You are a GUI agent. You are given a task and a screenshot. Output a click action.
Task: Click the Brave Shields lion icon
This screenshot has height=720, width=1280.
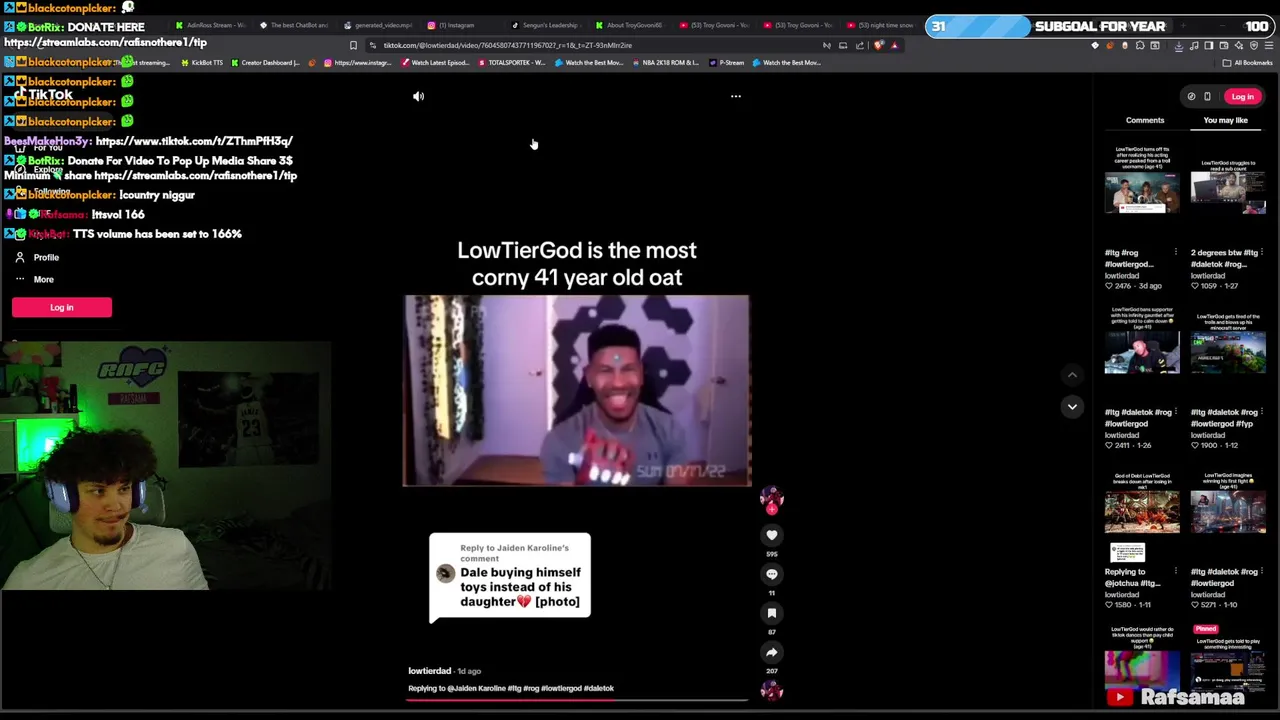click(x=879, y=45)
